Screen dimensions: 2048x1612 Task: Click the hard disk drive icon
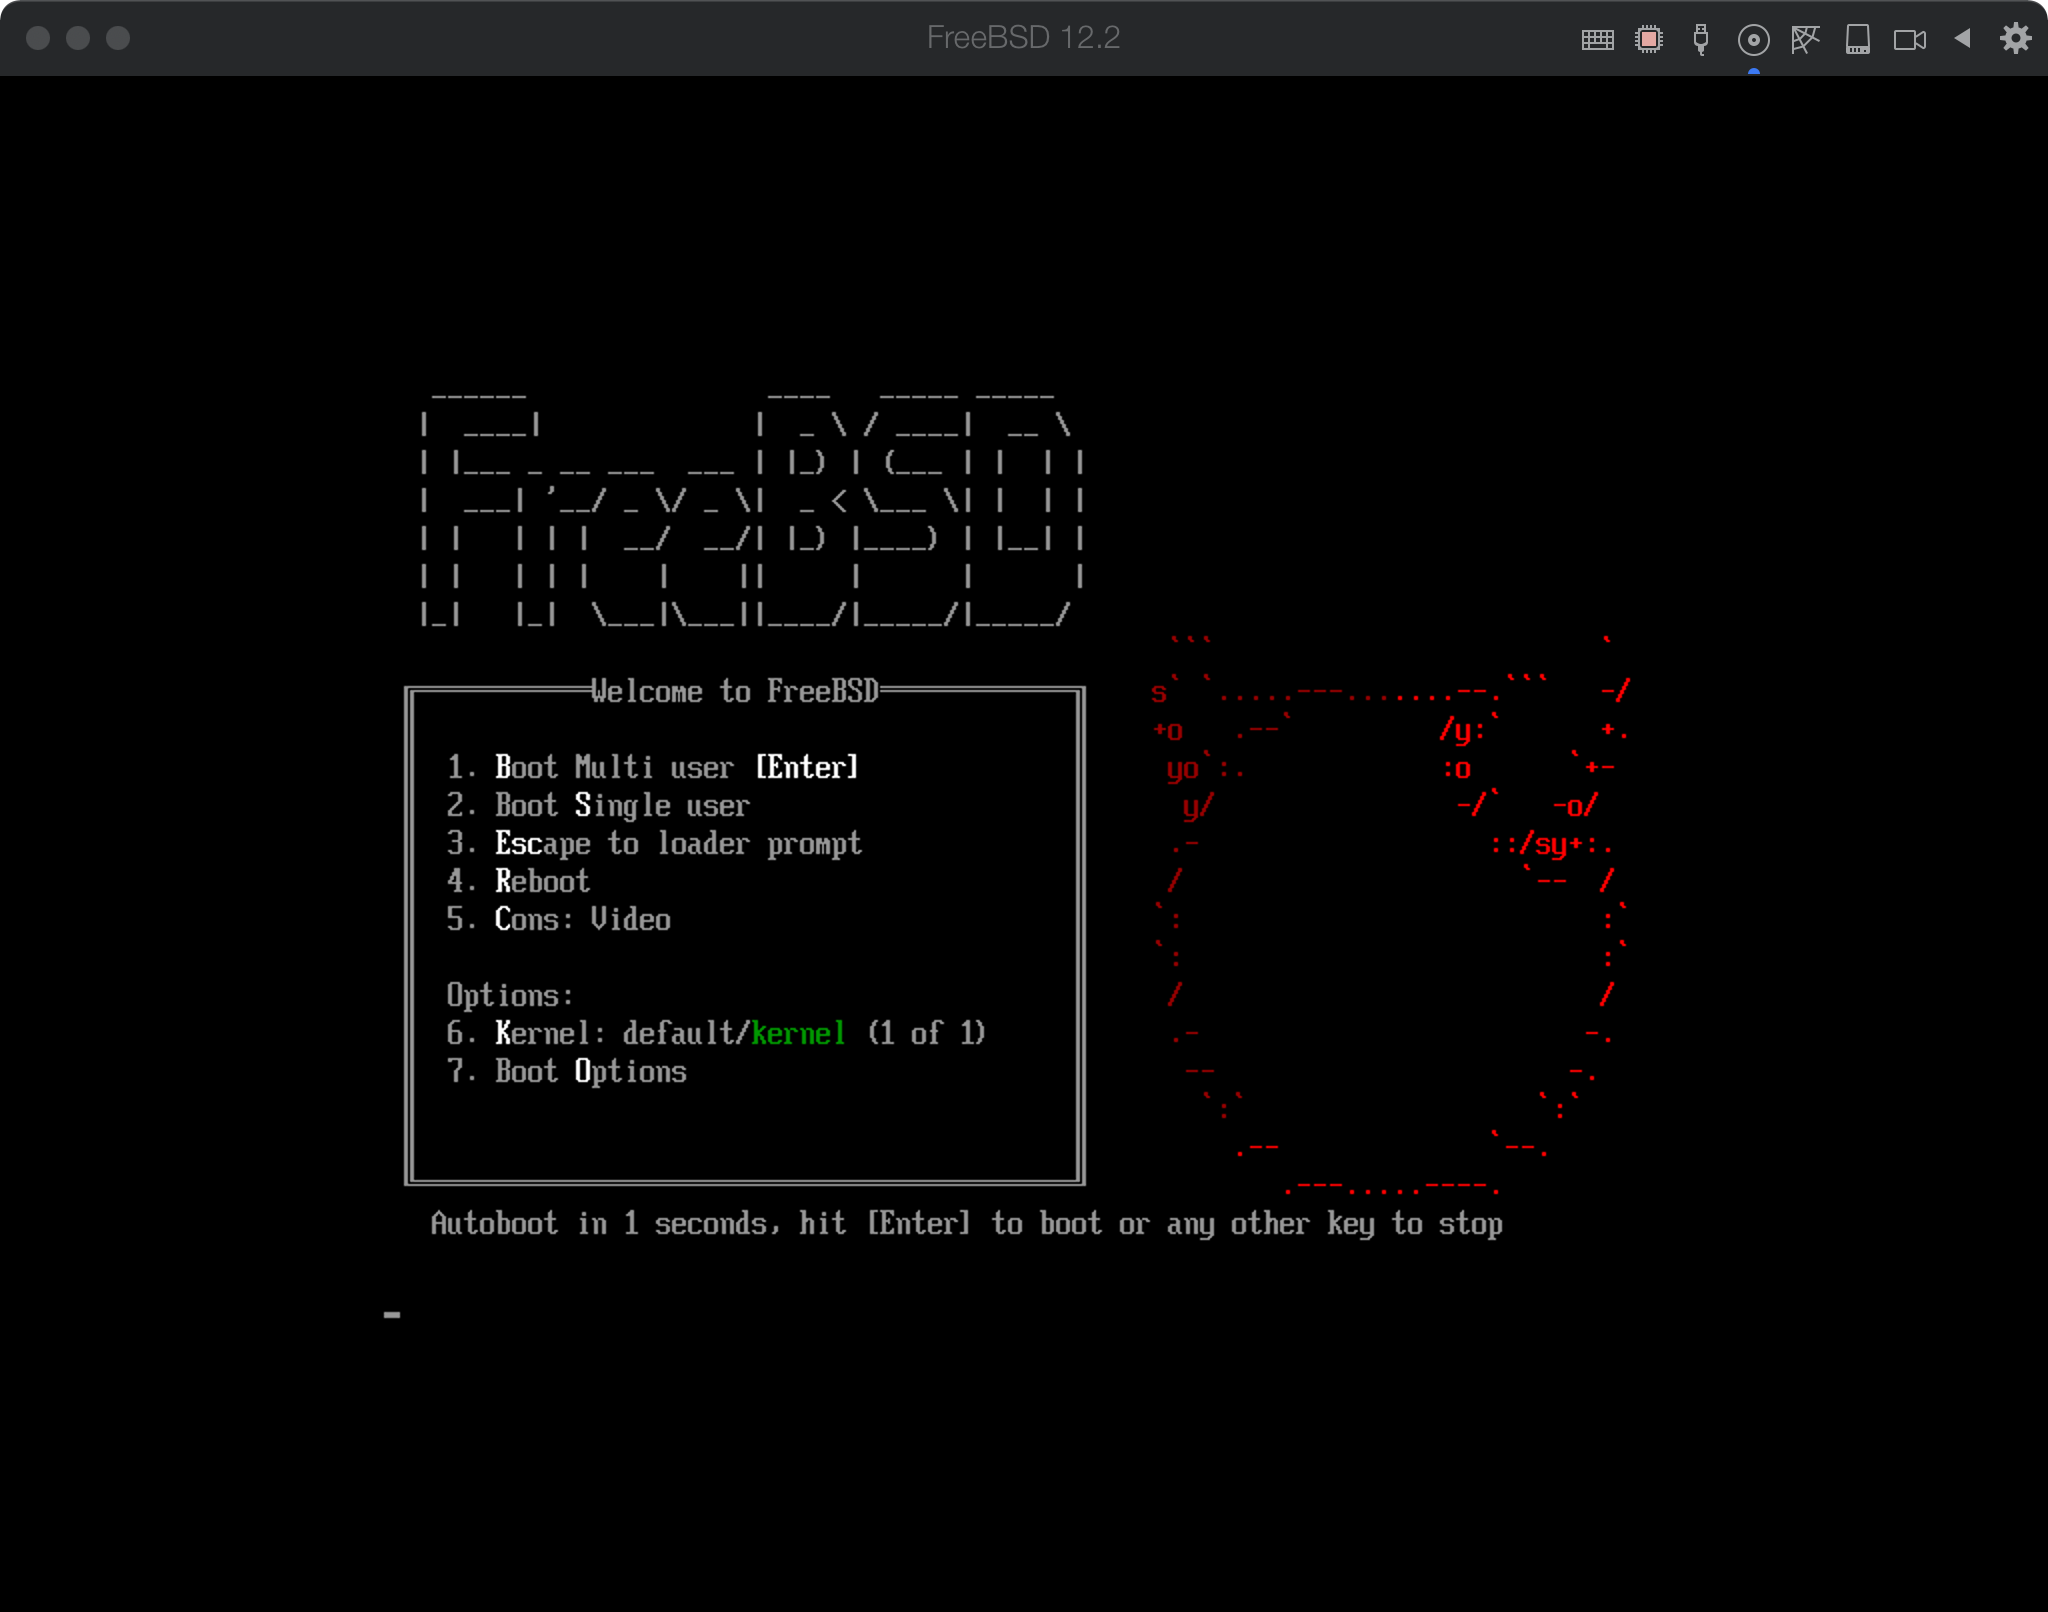coord(1858,39)
